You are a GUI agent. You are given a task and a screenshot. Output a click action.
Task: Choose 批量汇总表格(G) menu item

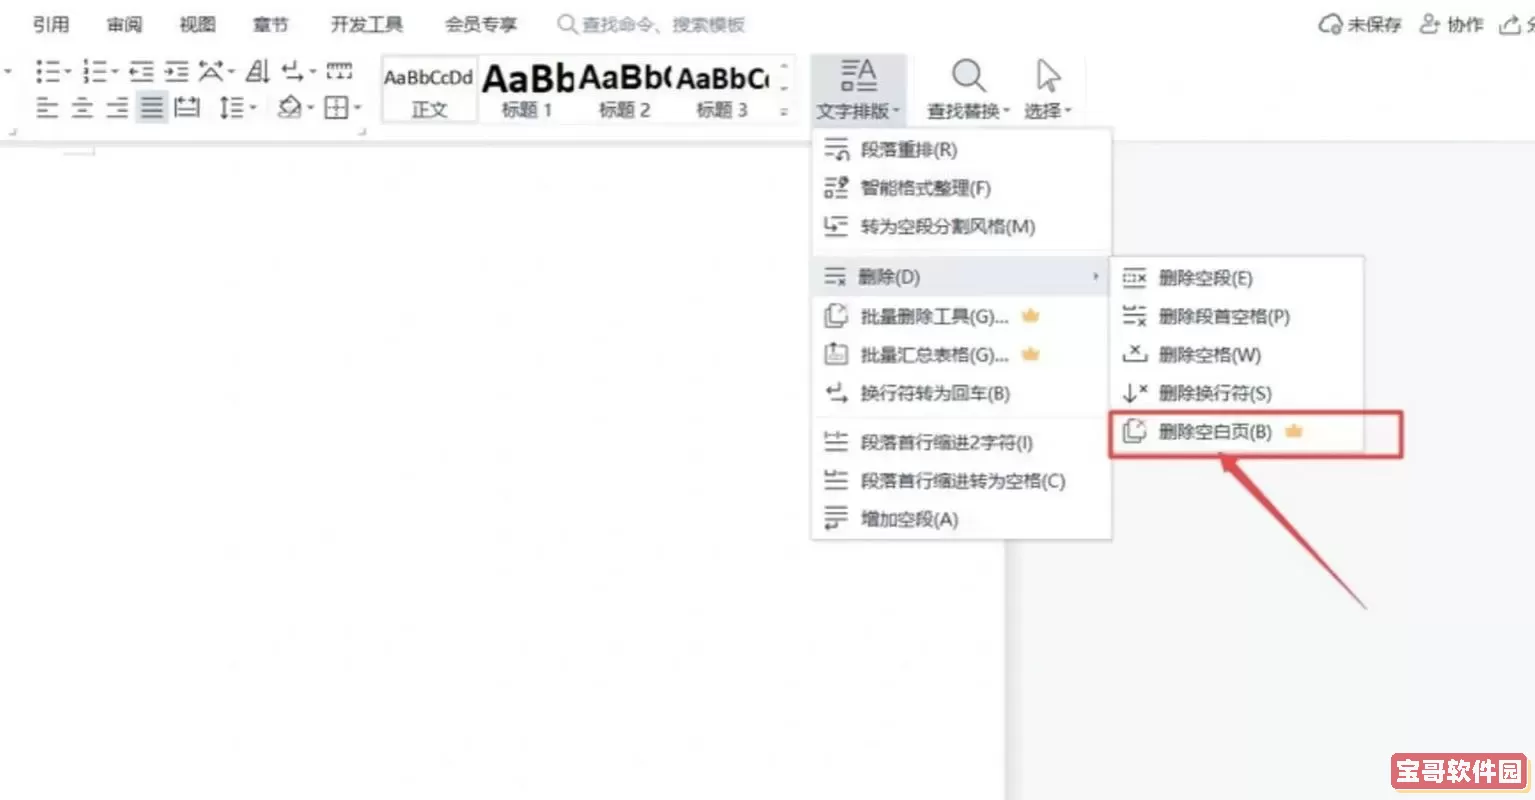pyautogui.click(x=962, y=355)
